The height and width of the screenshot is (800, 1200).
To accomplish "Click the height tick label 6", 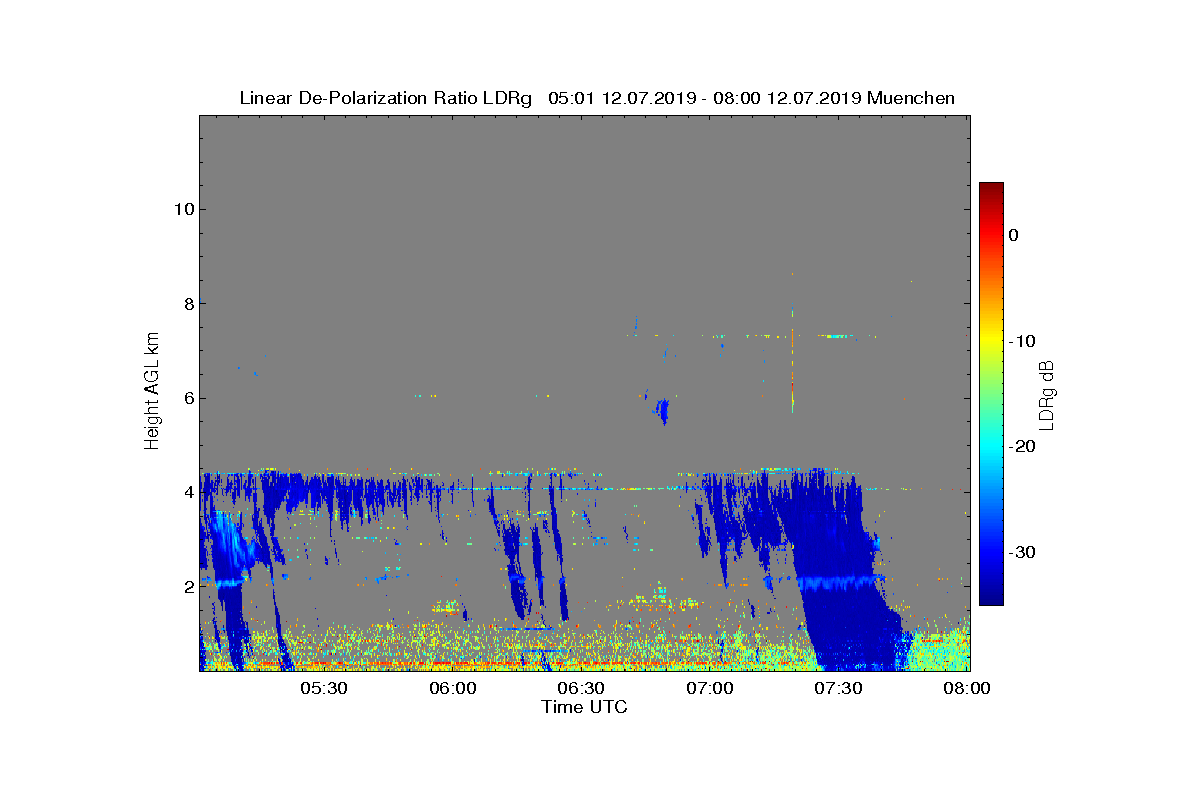I will pyautogui.click(x=187, y=398).
